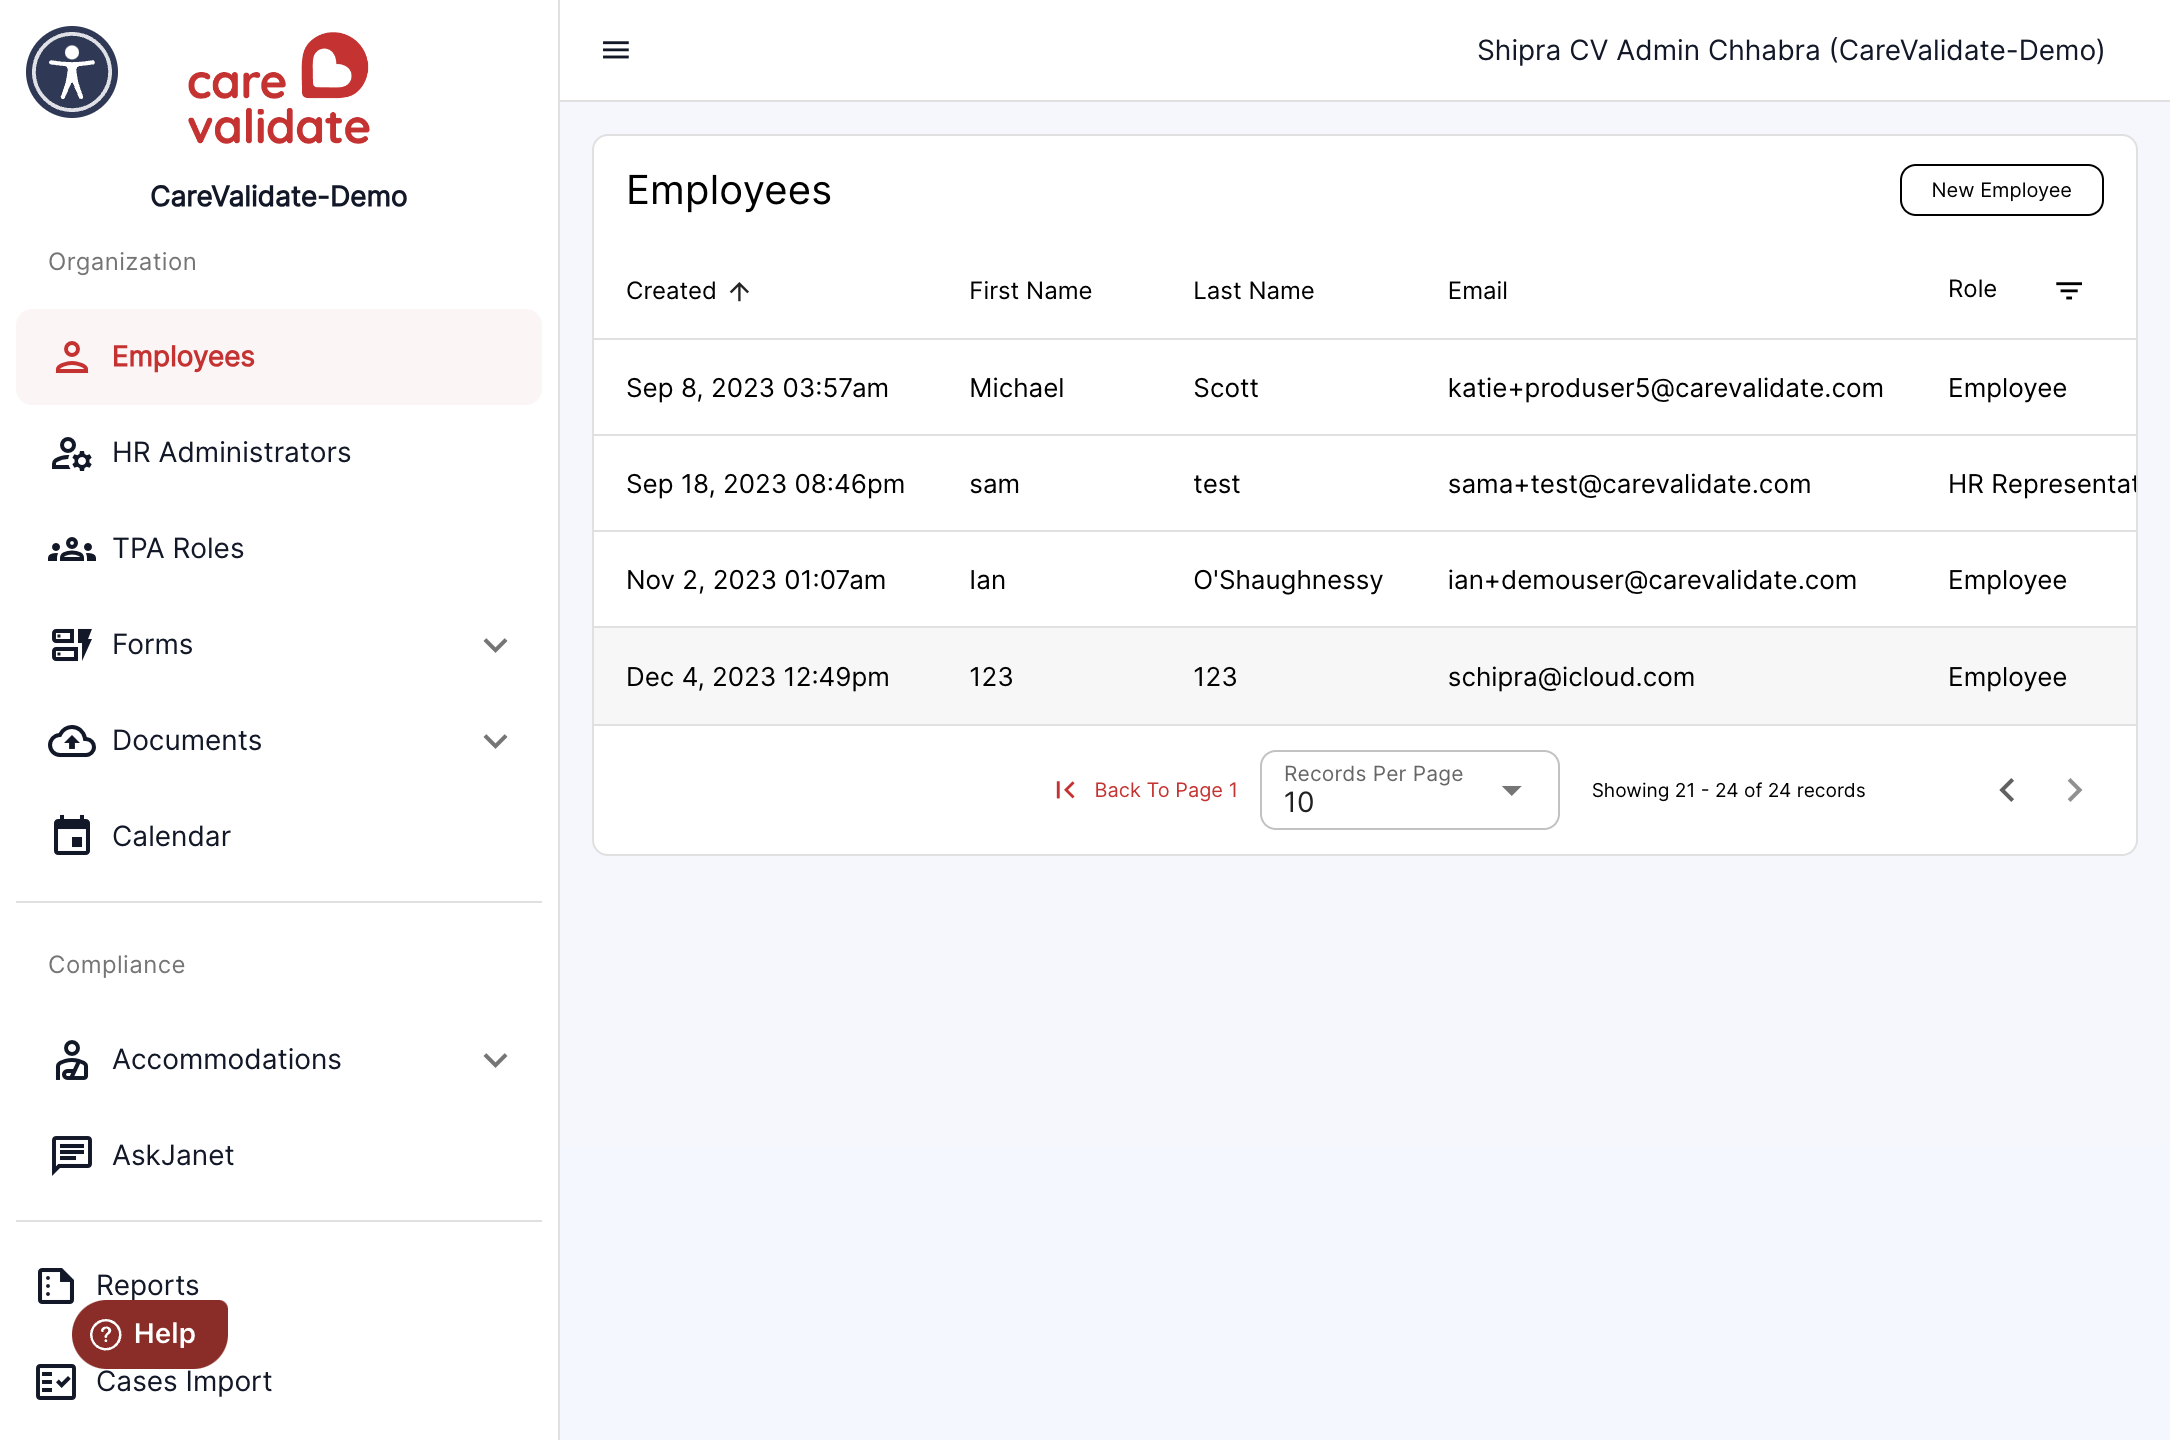Screen dimensions: 2170x1440
Task: Click Showing 21 - 24 of 24 records text
Action: (x=1728, y=790)
